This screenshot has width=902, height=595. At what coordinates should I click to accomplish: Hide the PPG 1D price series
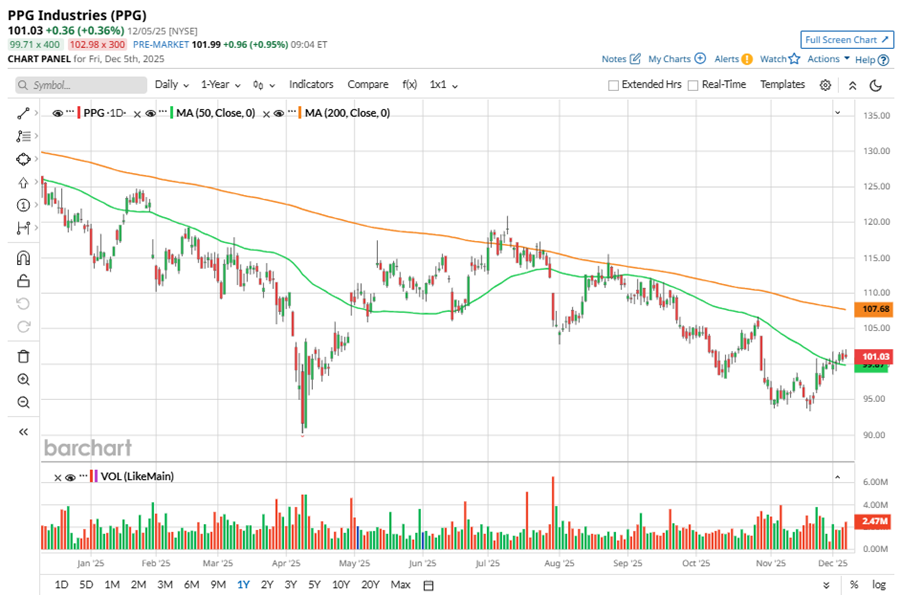tap(58, 113)
